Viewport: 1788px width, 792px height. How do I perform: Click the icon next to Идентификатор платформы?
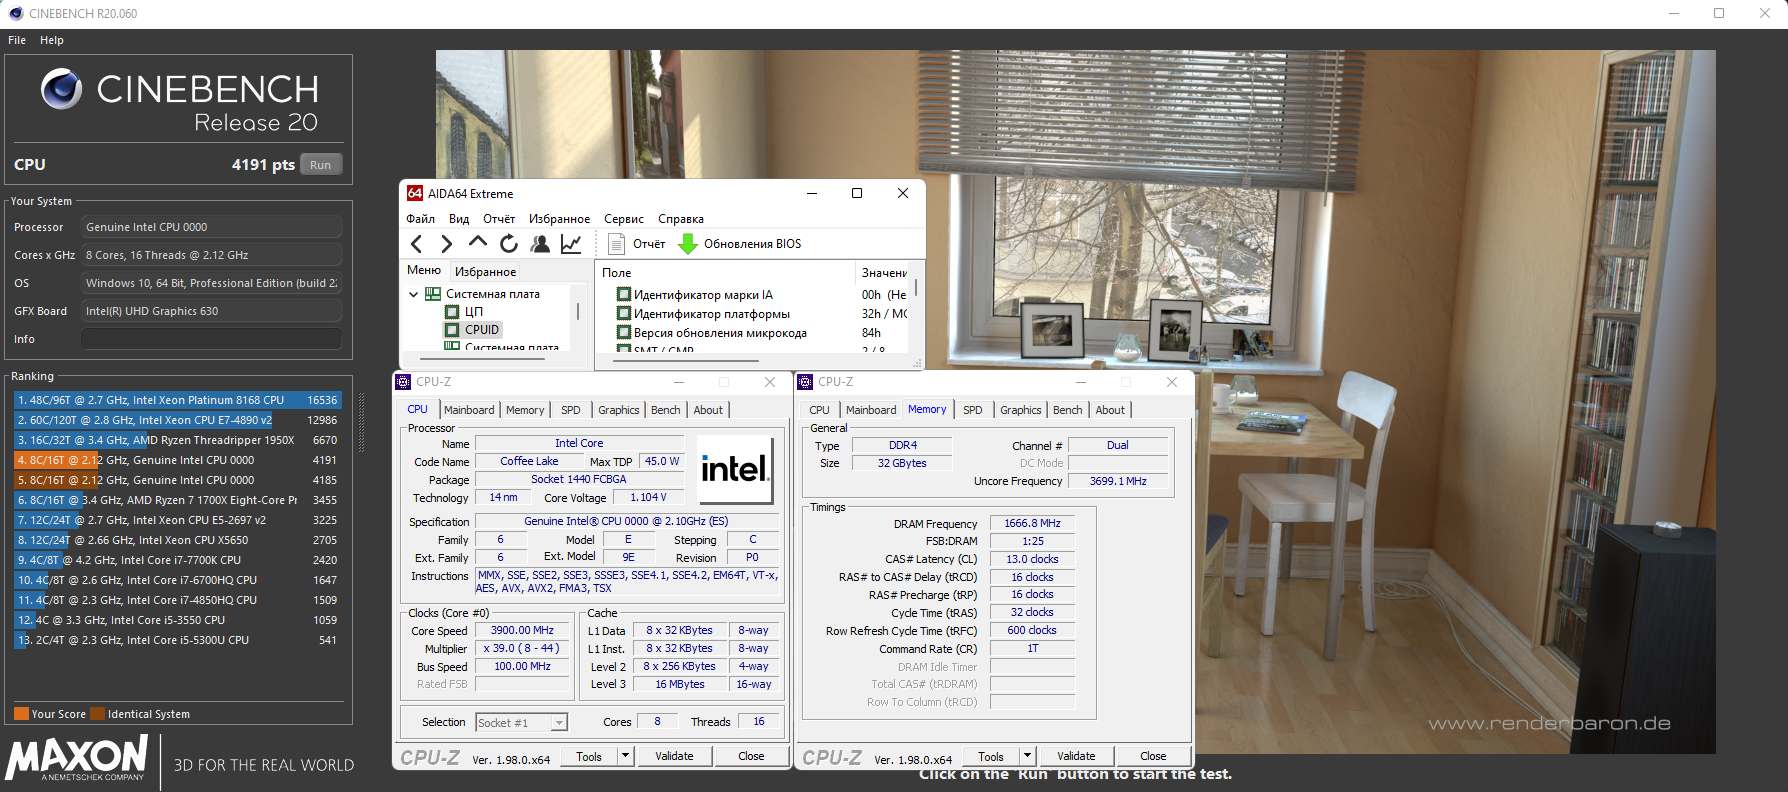pos(624,314)
